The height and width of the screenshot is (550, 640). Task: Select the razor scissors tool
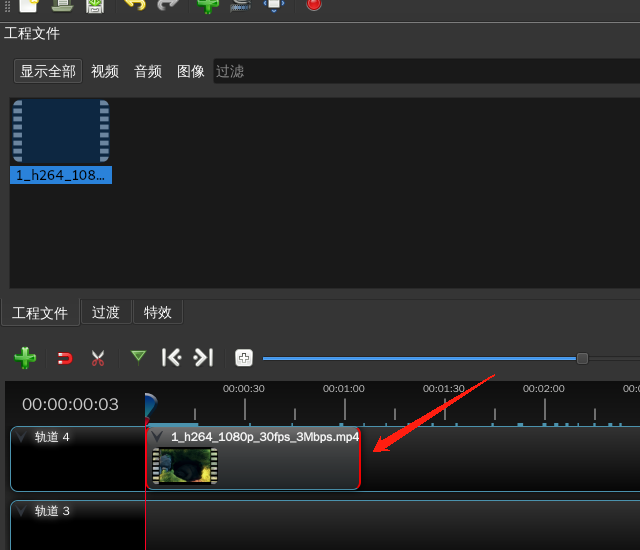point(97,358)
